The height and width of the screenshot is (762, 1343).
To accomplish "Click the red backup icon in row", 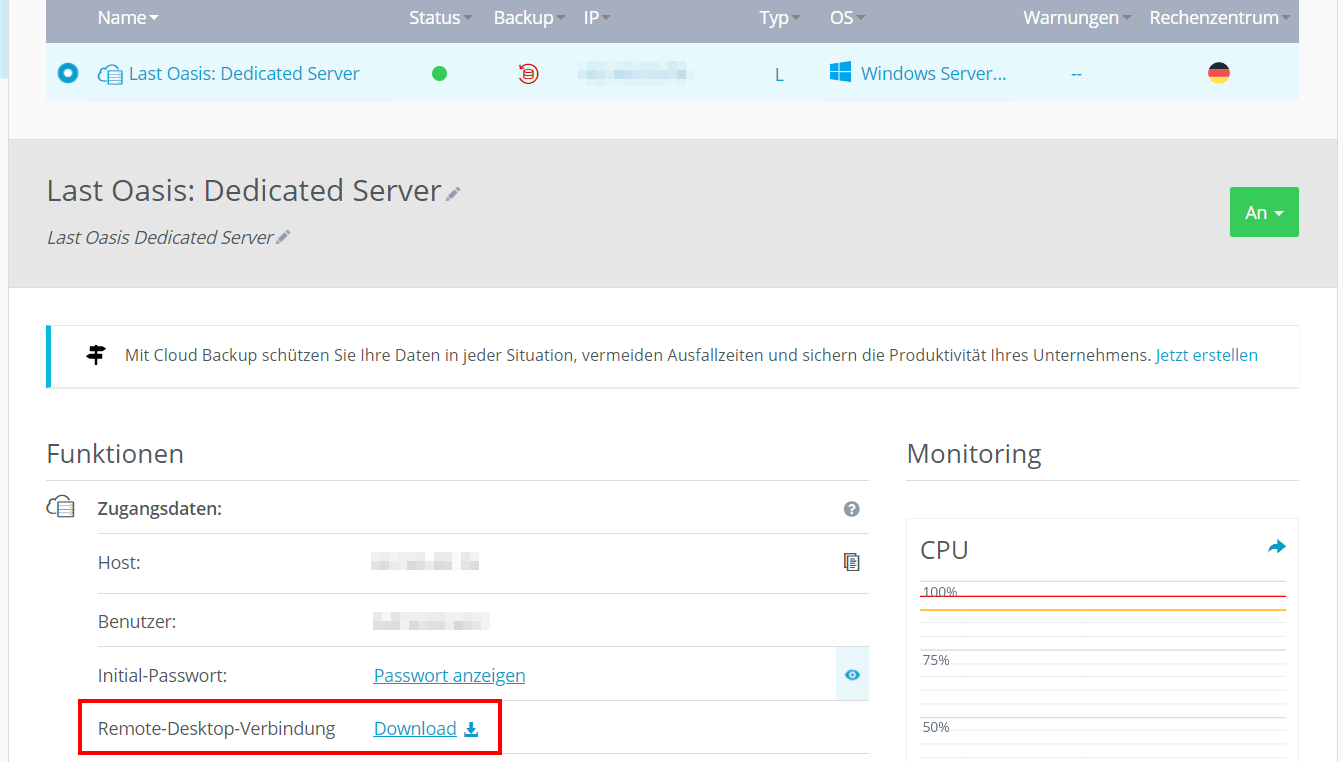I will 528,73.
